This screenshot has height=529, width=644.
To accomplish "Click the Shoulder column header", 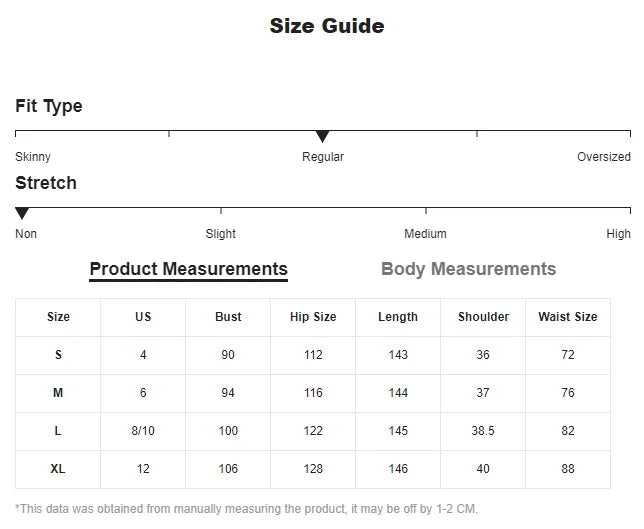I will 483,317.
